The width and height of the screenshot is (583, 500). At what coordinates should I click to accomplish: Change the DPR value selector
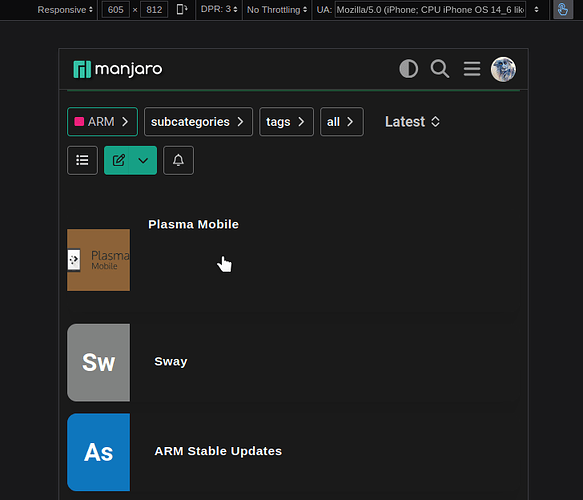(219, 9)
